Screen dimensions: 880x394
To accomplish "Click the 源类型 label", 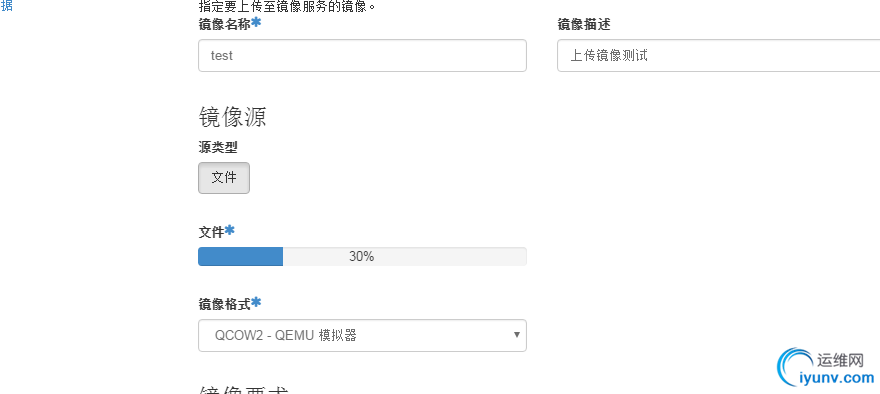I will (218, 147).
